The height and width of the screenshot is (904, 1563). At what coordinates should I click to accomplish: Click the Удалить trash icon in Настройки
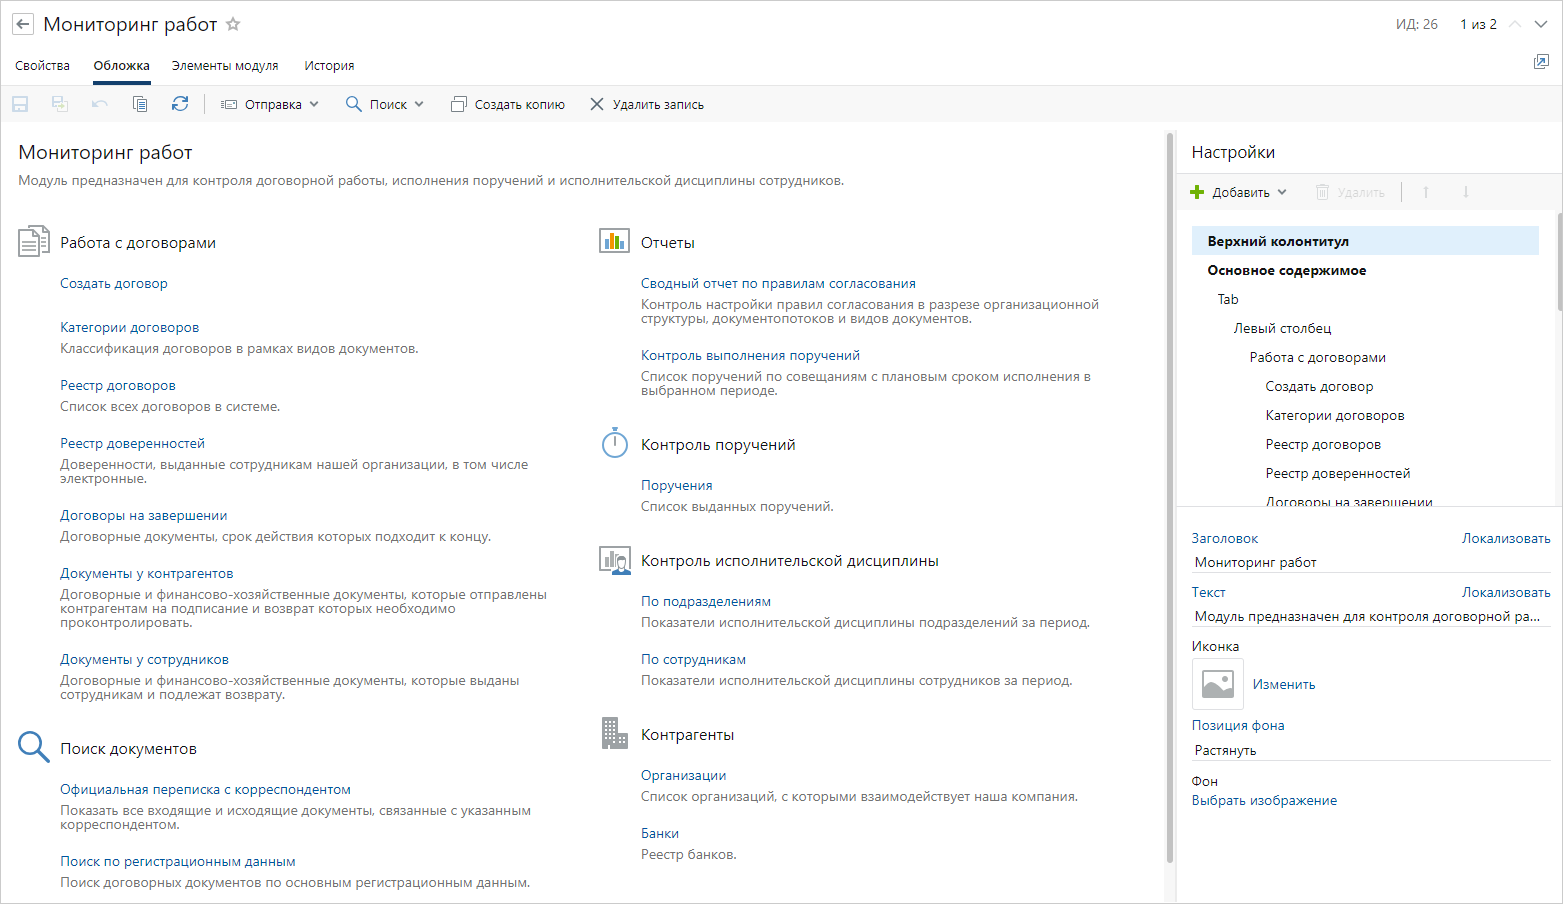[x=1322, y=192]
